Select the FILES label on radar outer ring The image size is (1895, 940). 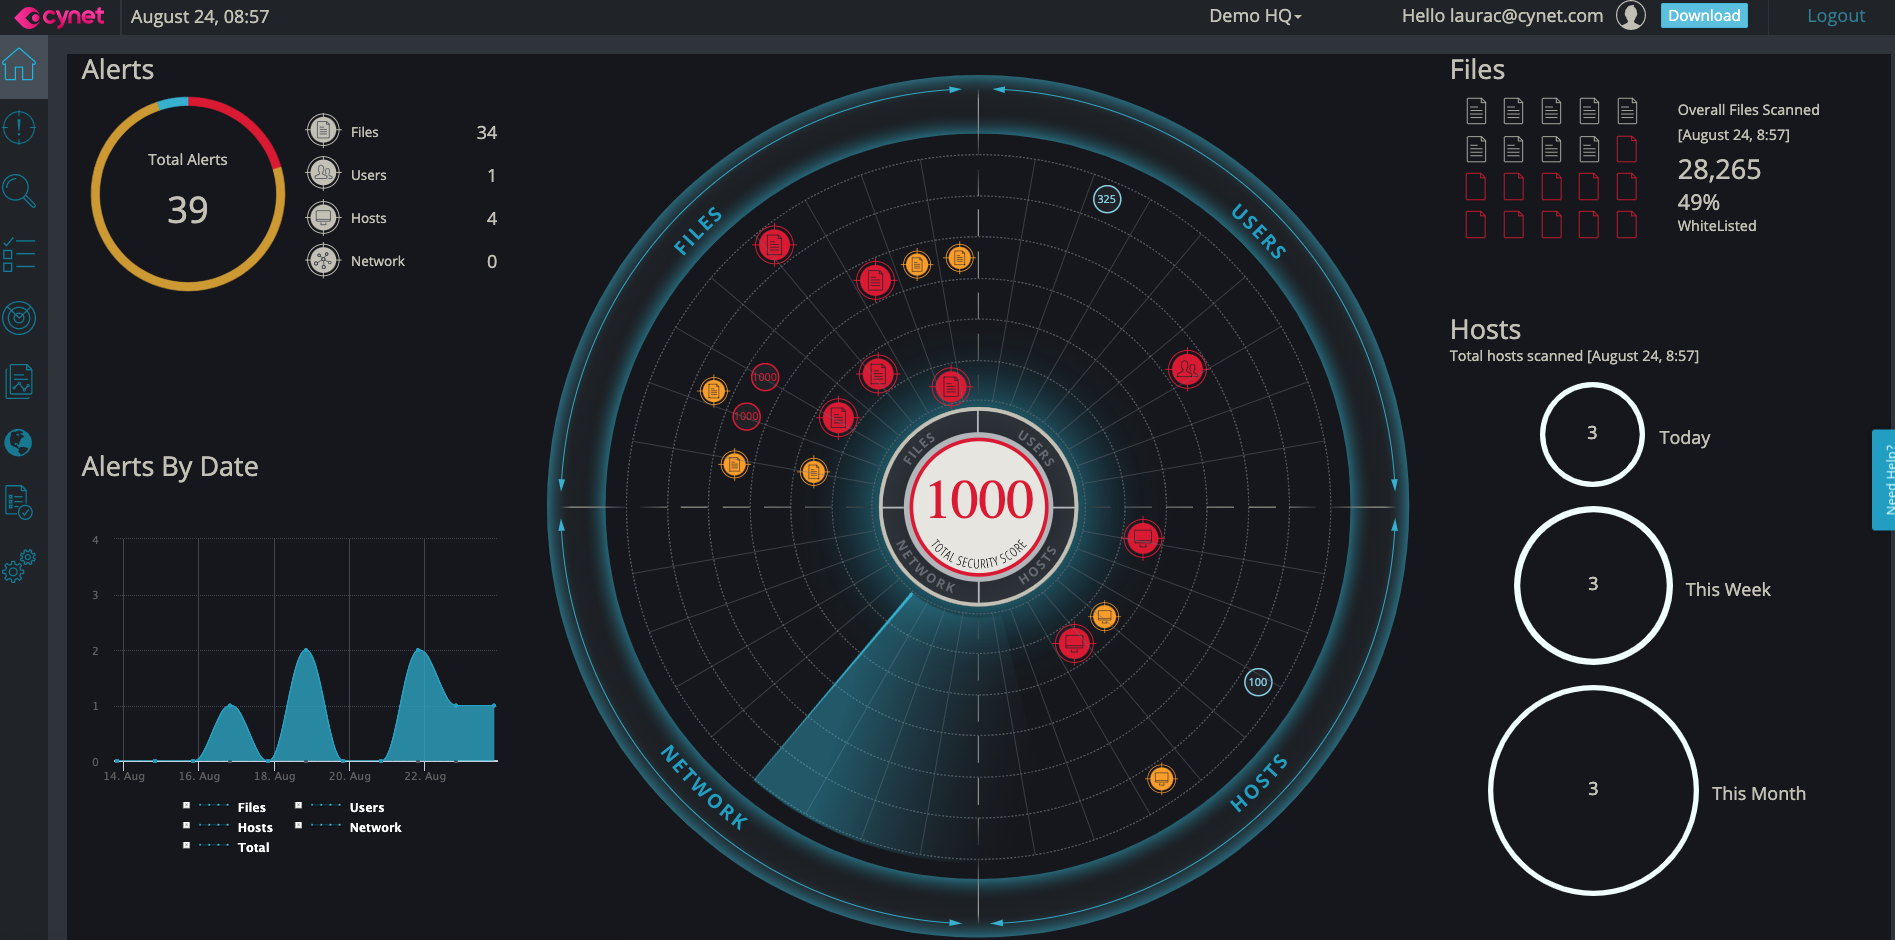[x=698, y=231]
